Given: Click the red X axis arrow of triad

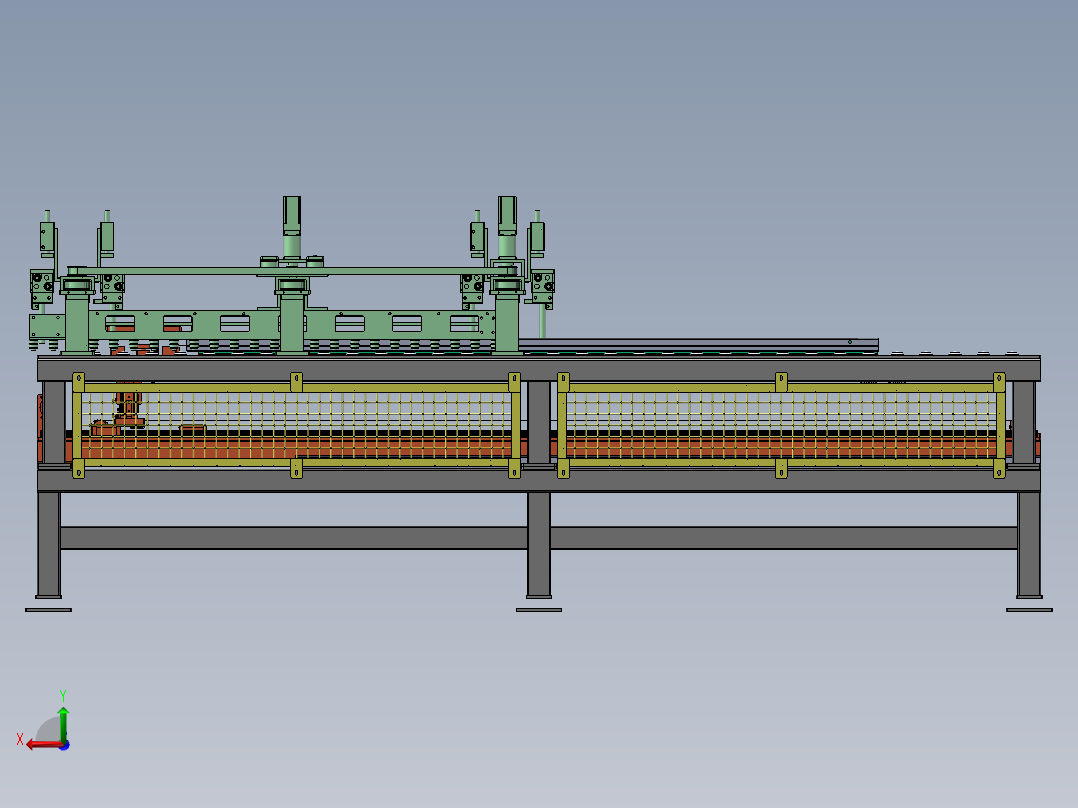Looking at the screenshot, I should pos(44,745).
